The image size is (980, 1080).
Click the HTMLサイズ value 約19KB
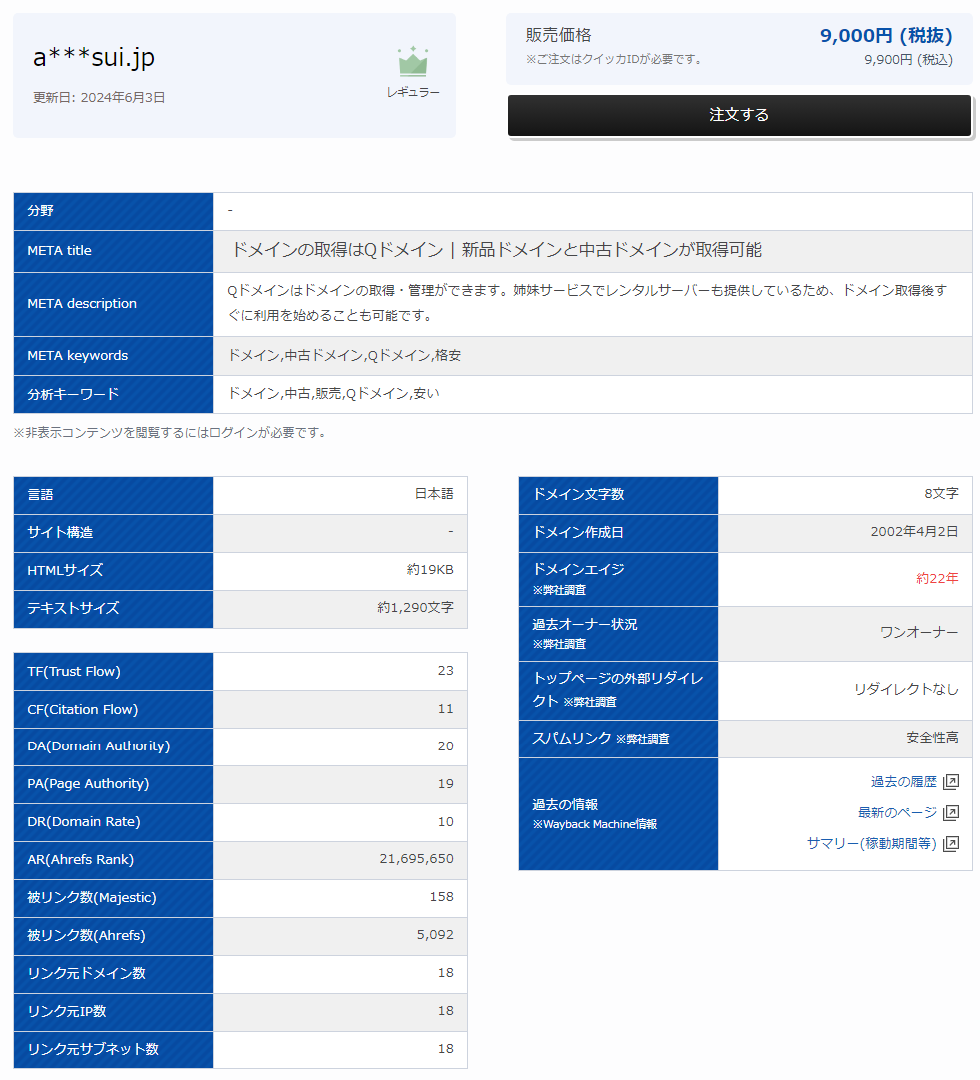point(430,570)
